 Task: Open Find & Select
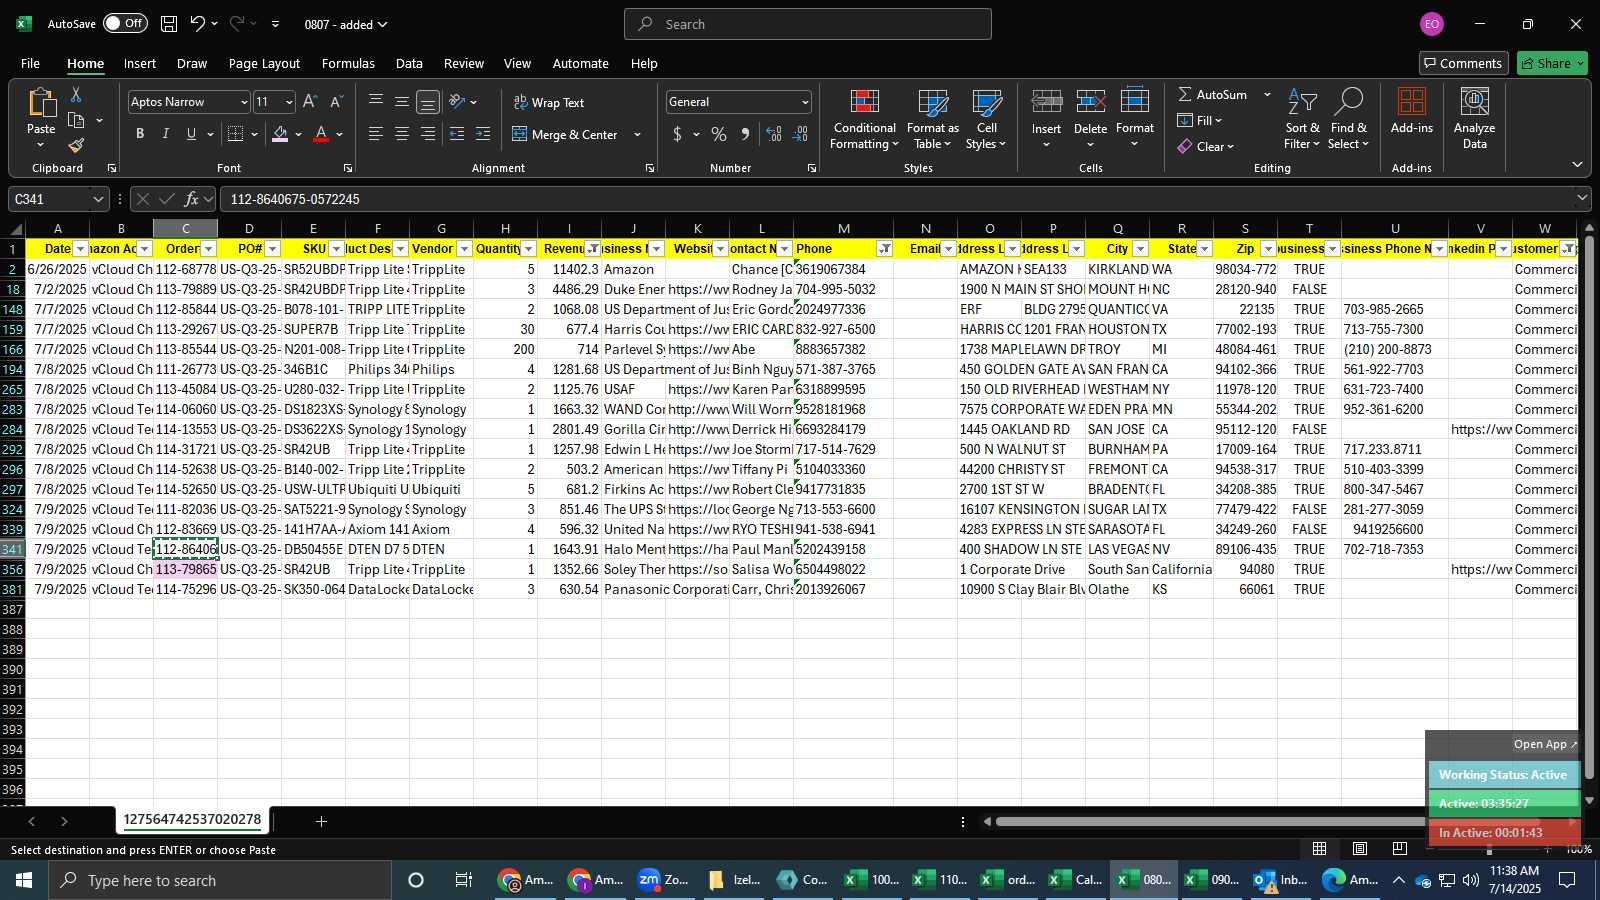(x=1349, y=120)
